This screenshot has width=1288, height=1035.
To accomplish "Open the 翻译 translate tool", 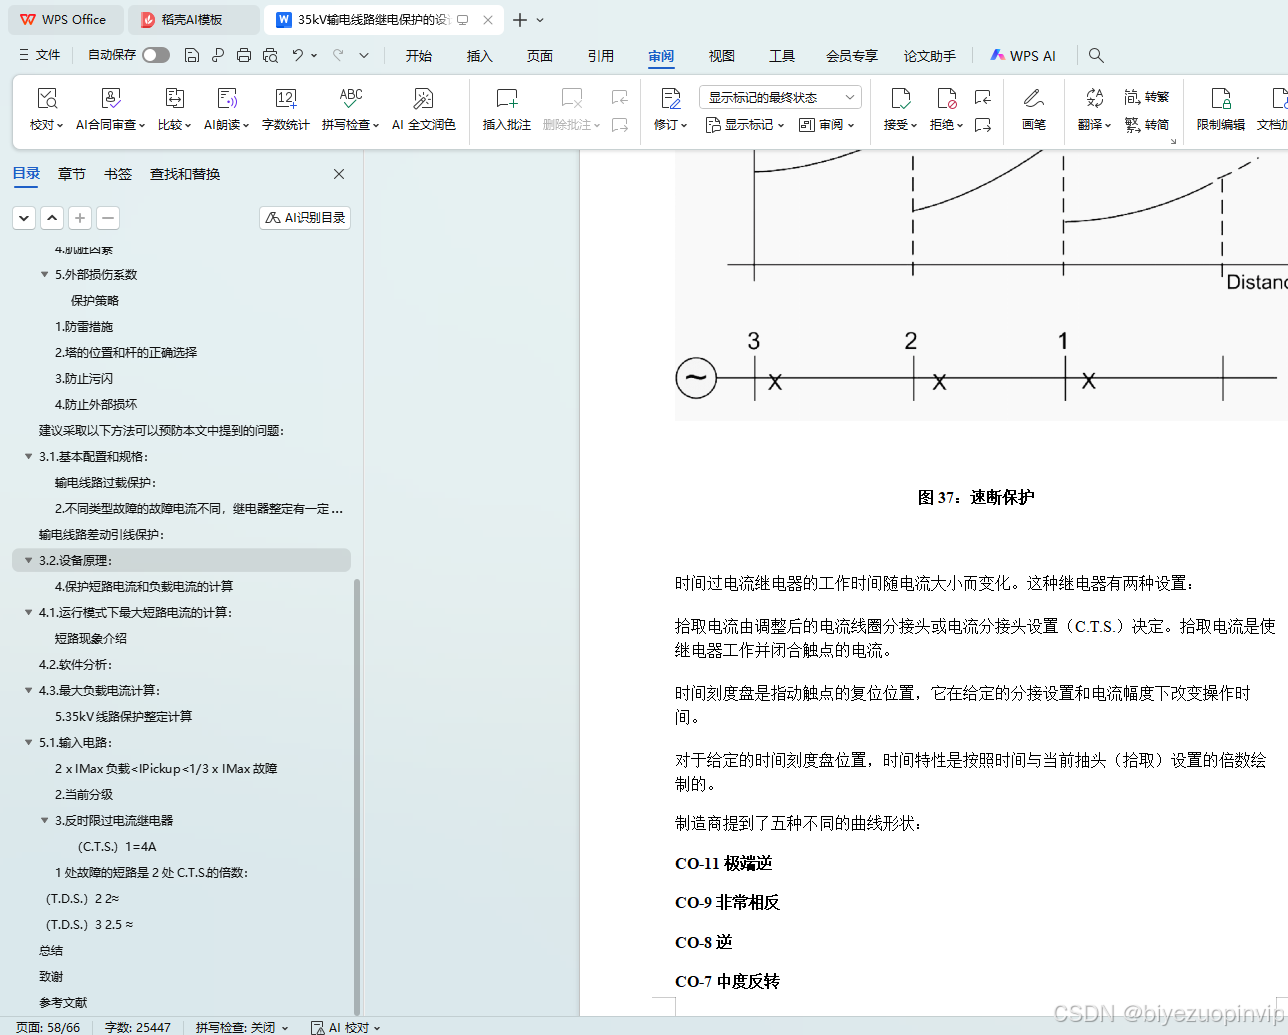I will pyautogui.click(x=1094, y=110).
